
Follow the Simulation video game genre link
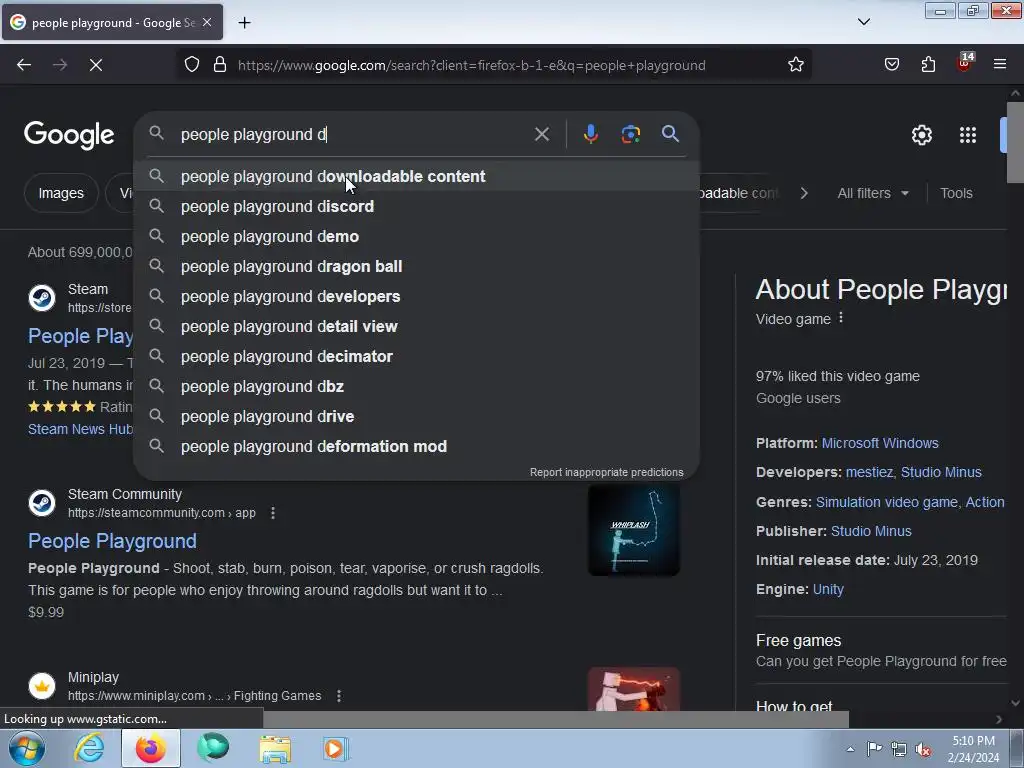pyautogui.click(x=886, y=502)
